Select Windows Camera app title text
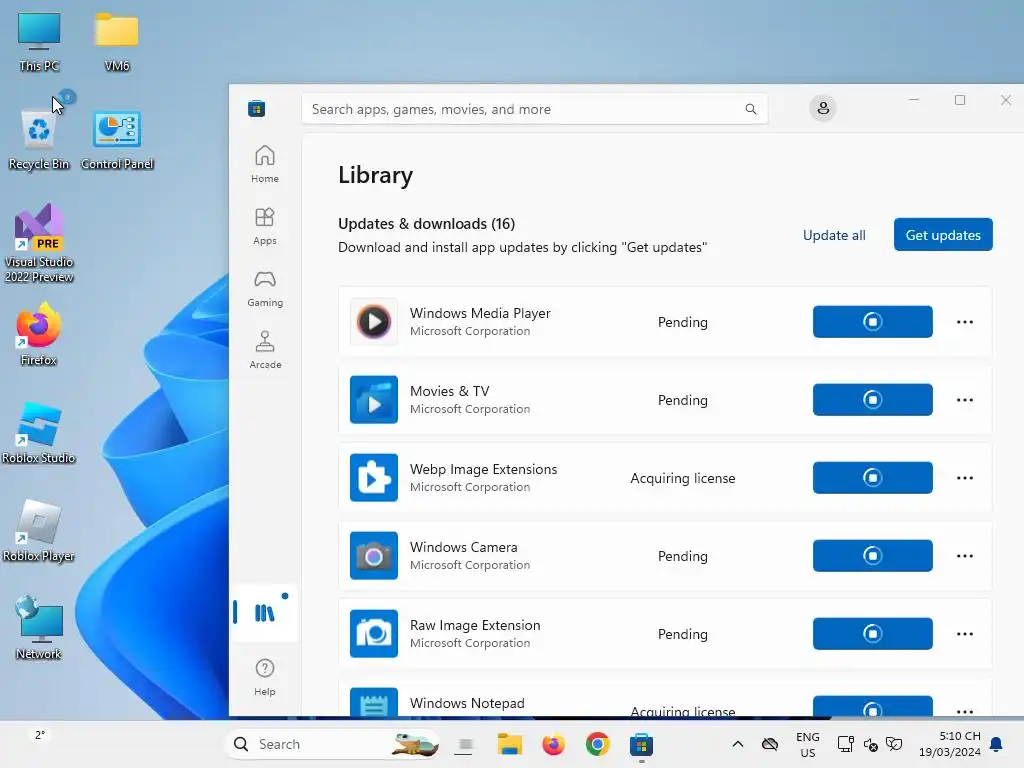 click(464, 547)
